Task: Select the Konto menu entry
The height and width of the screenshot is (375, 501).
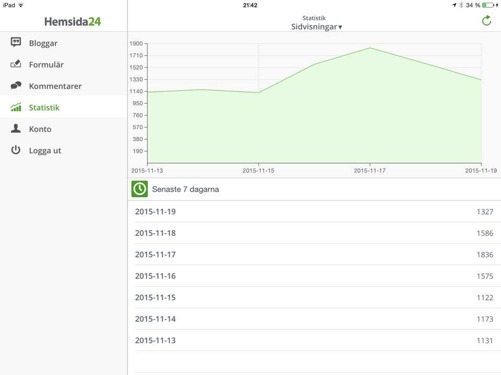Action: coord(63,129)
